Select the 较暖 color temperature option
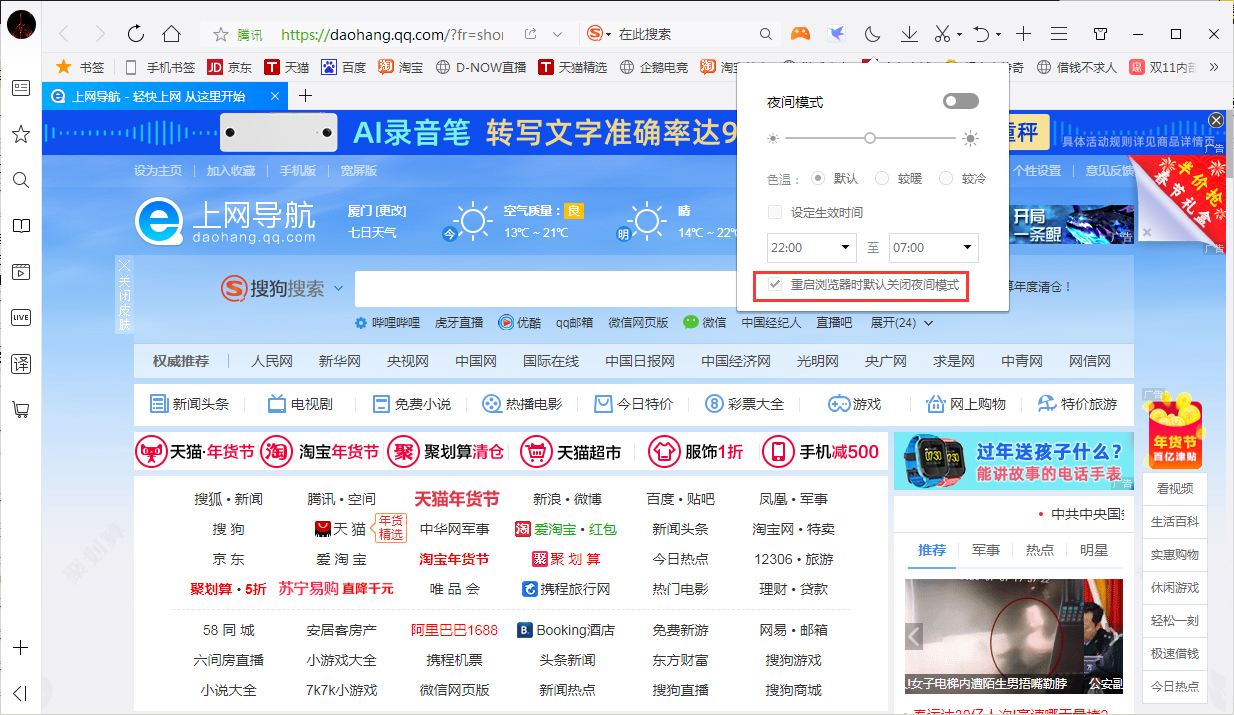 pos(880,178)
